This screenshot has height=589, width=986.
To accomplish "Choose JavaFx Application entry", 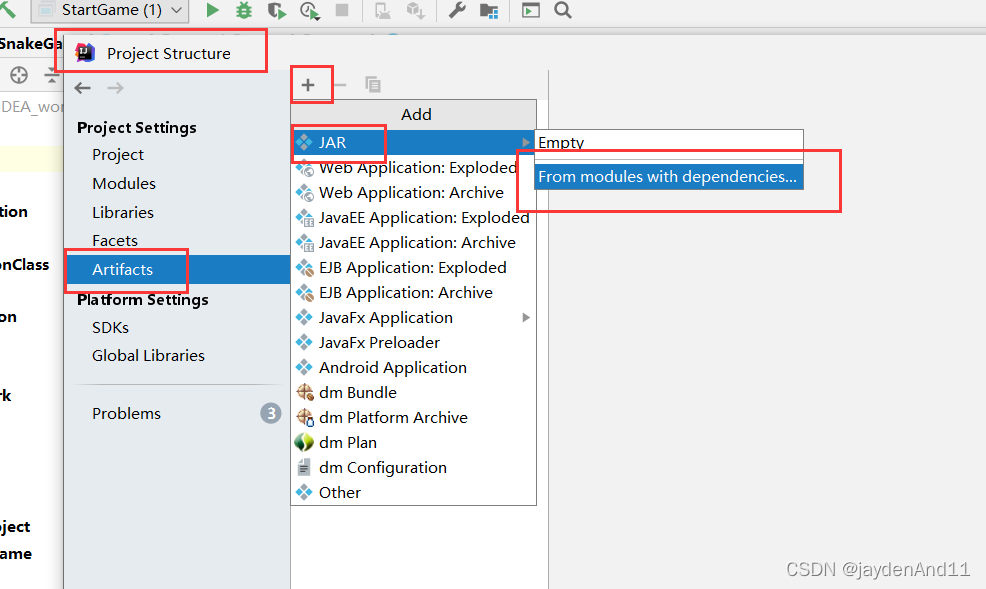I will coord(413,317).
